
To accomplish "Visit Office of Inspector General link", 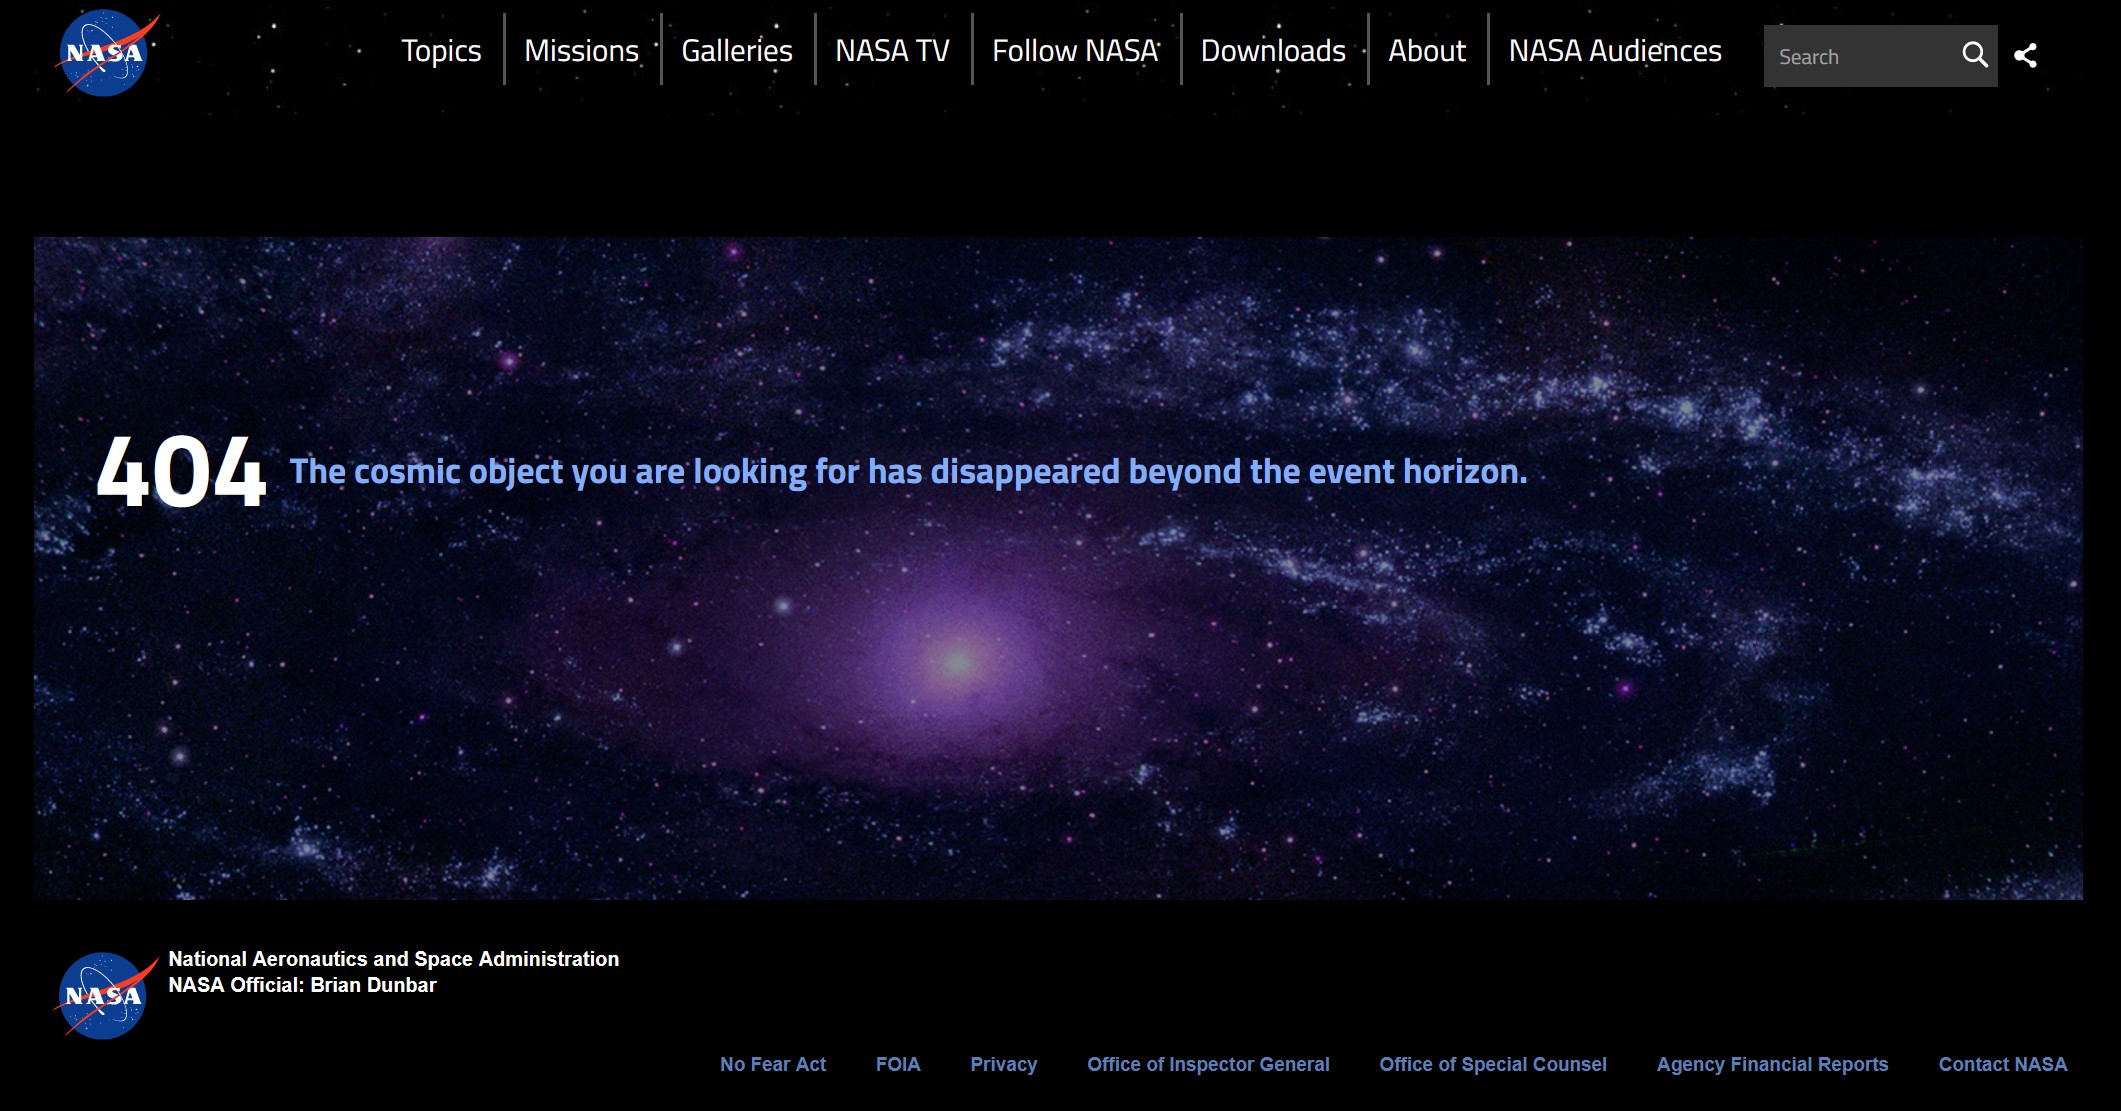I will pos(1208,1064).
